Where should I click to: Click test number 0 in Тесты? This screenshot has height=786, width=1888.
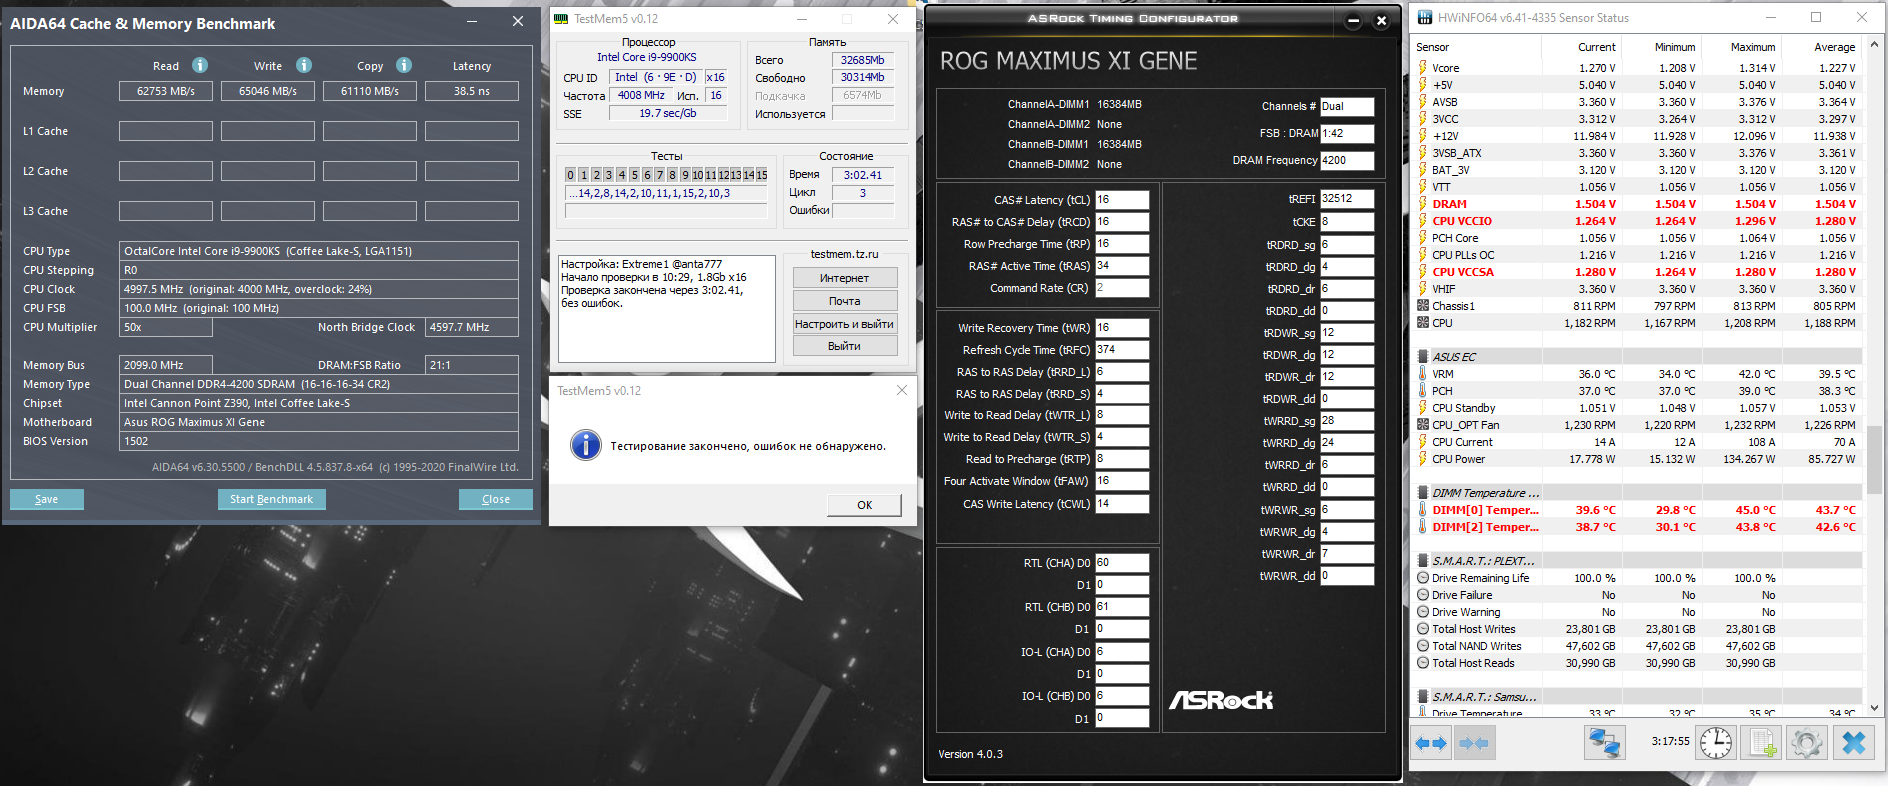[570, 175]
